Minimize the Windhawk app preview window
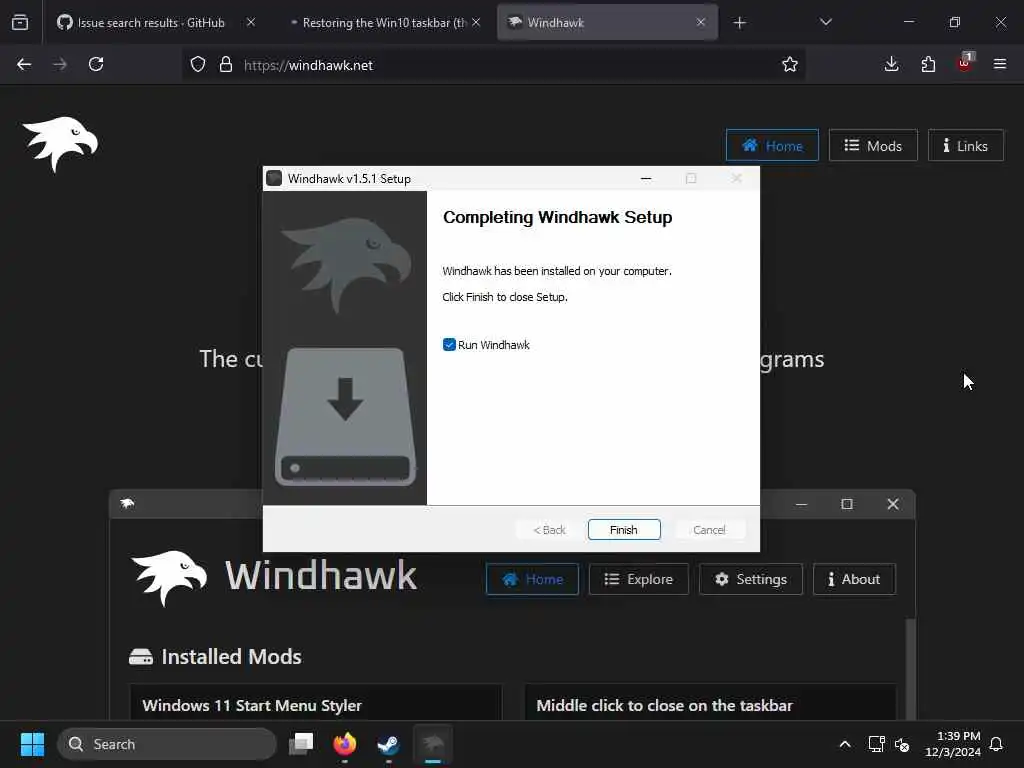This screenshot has width=1024, height=768. coord(801,504)
